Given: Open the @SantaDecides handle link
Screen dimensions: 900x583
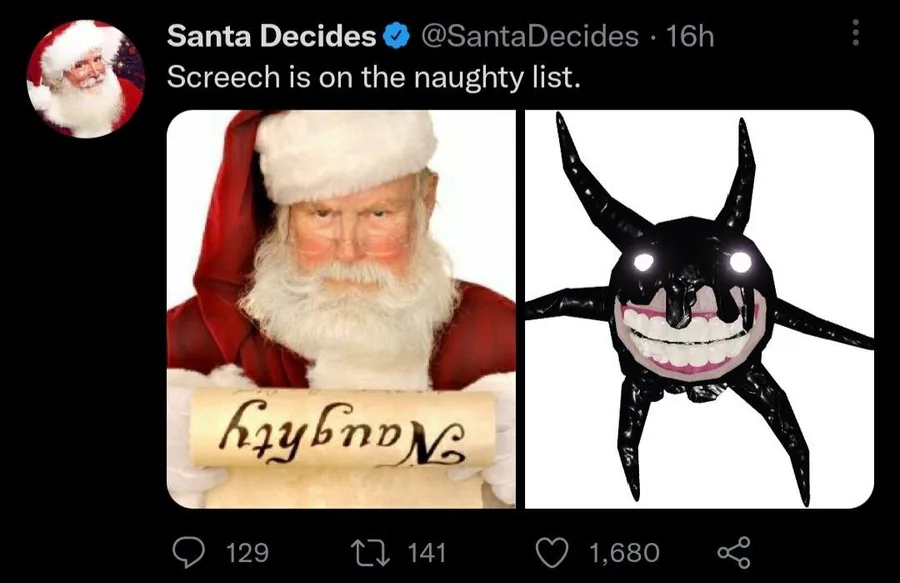Looking at the screenshot, I should click(531, 38).
